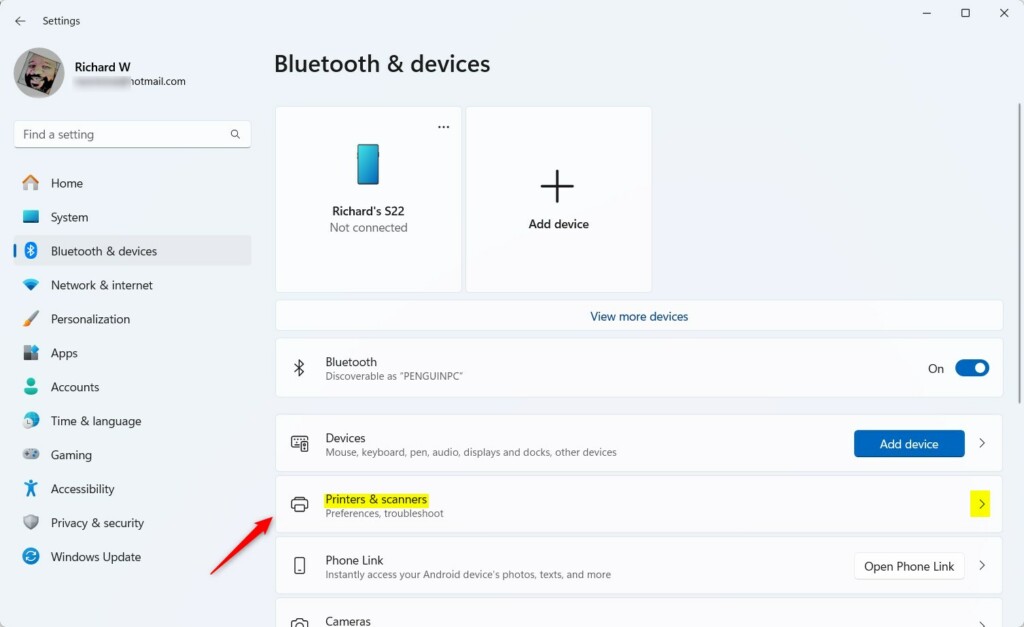This screenshot has height=627, width=1024.
Task: Expand the Printers & scanners row chevron
Action: coord(981,504)
